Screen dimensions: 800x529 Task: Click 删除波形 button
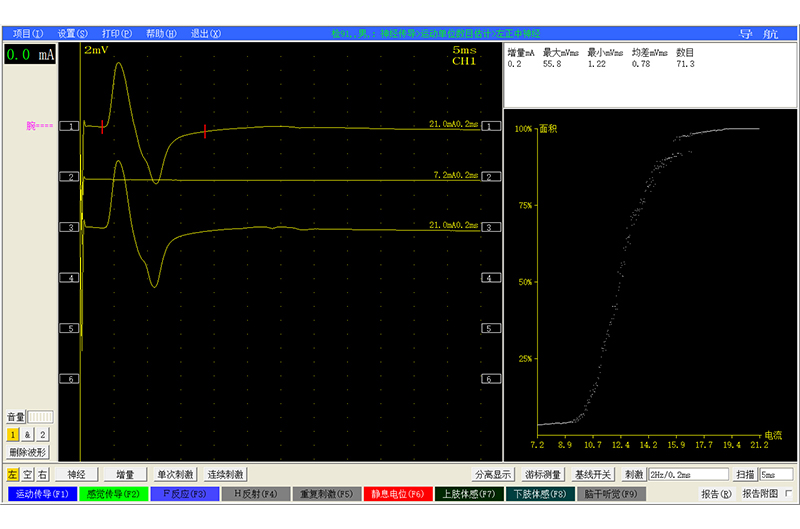pos(28,452)
